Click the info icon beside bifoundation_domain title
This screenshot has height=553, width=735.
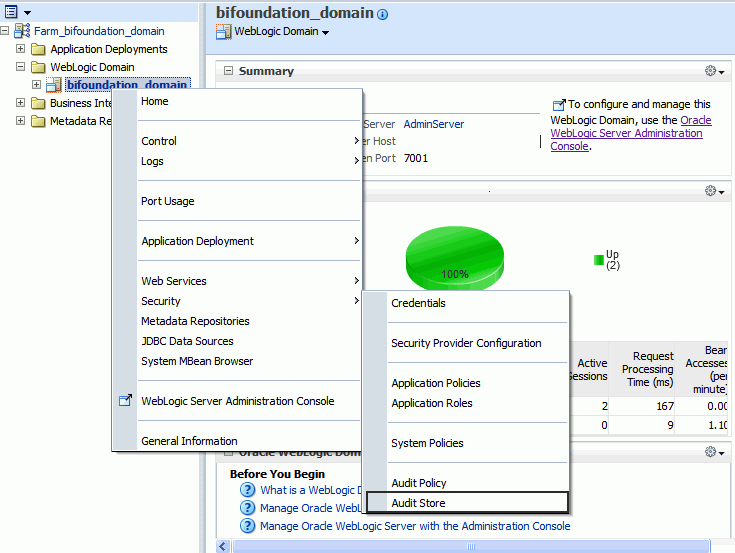[382, 15]
